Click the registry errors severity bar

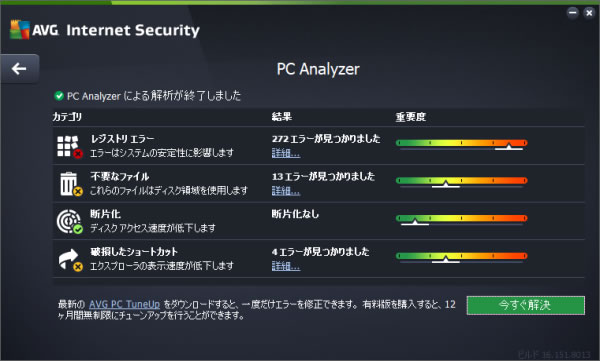tap(461, 144)
